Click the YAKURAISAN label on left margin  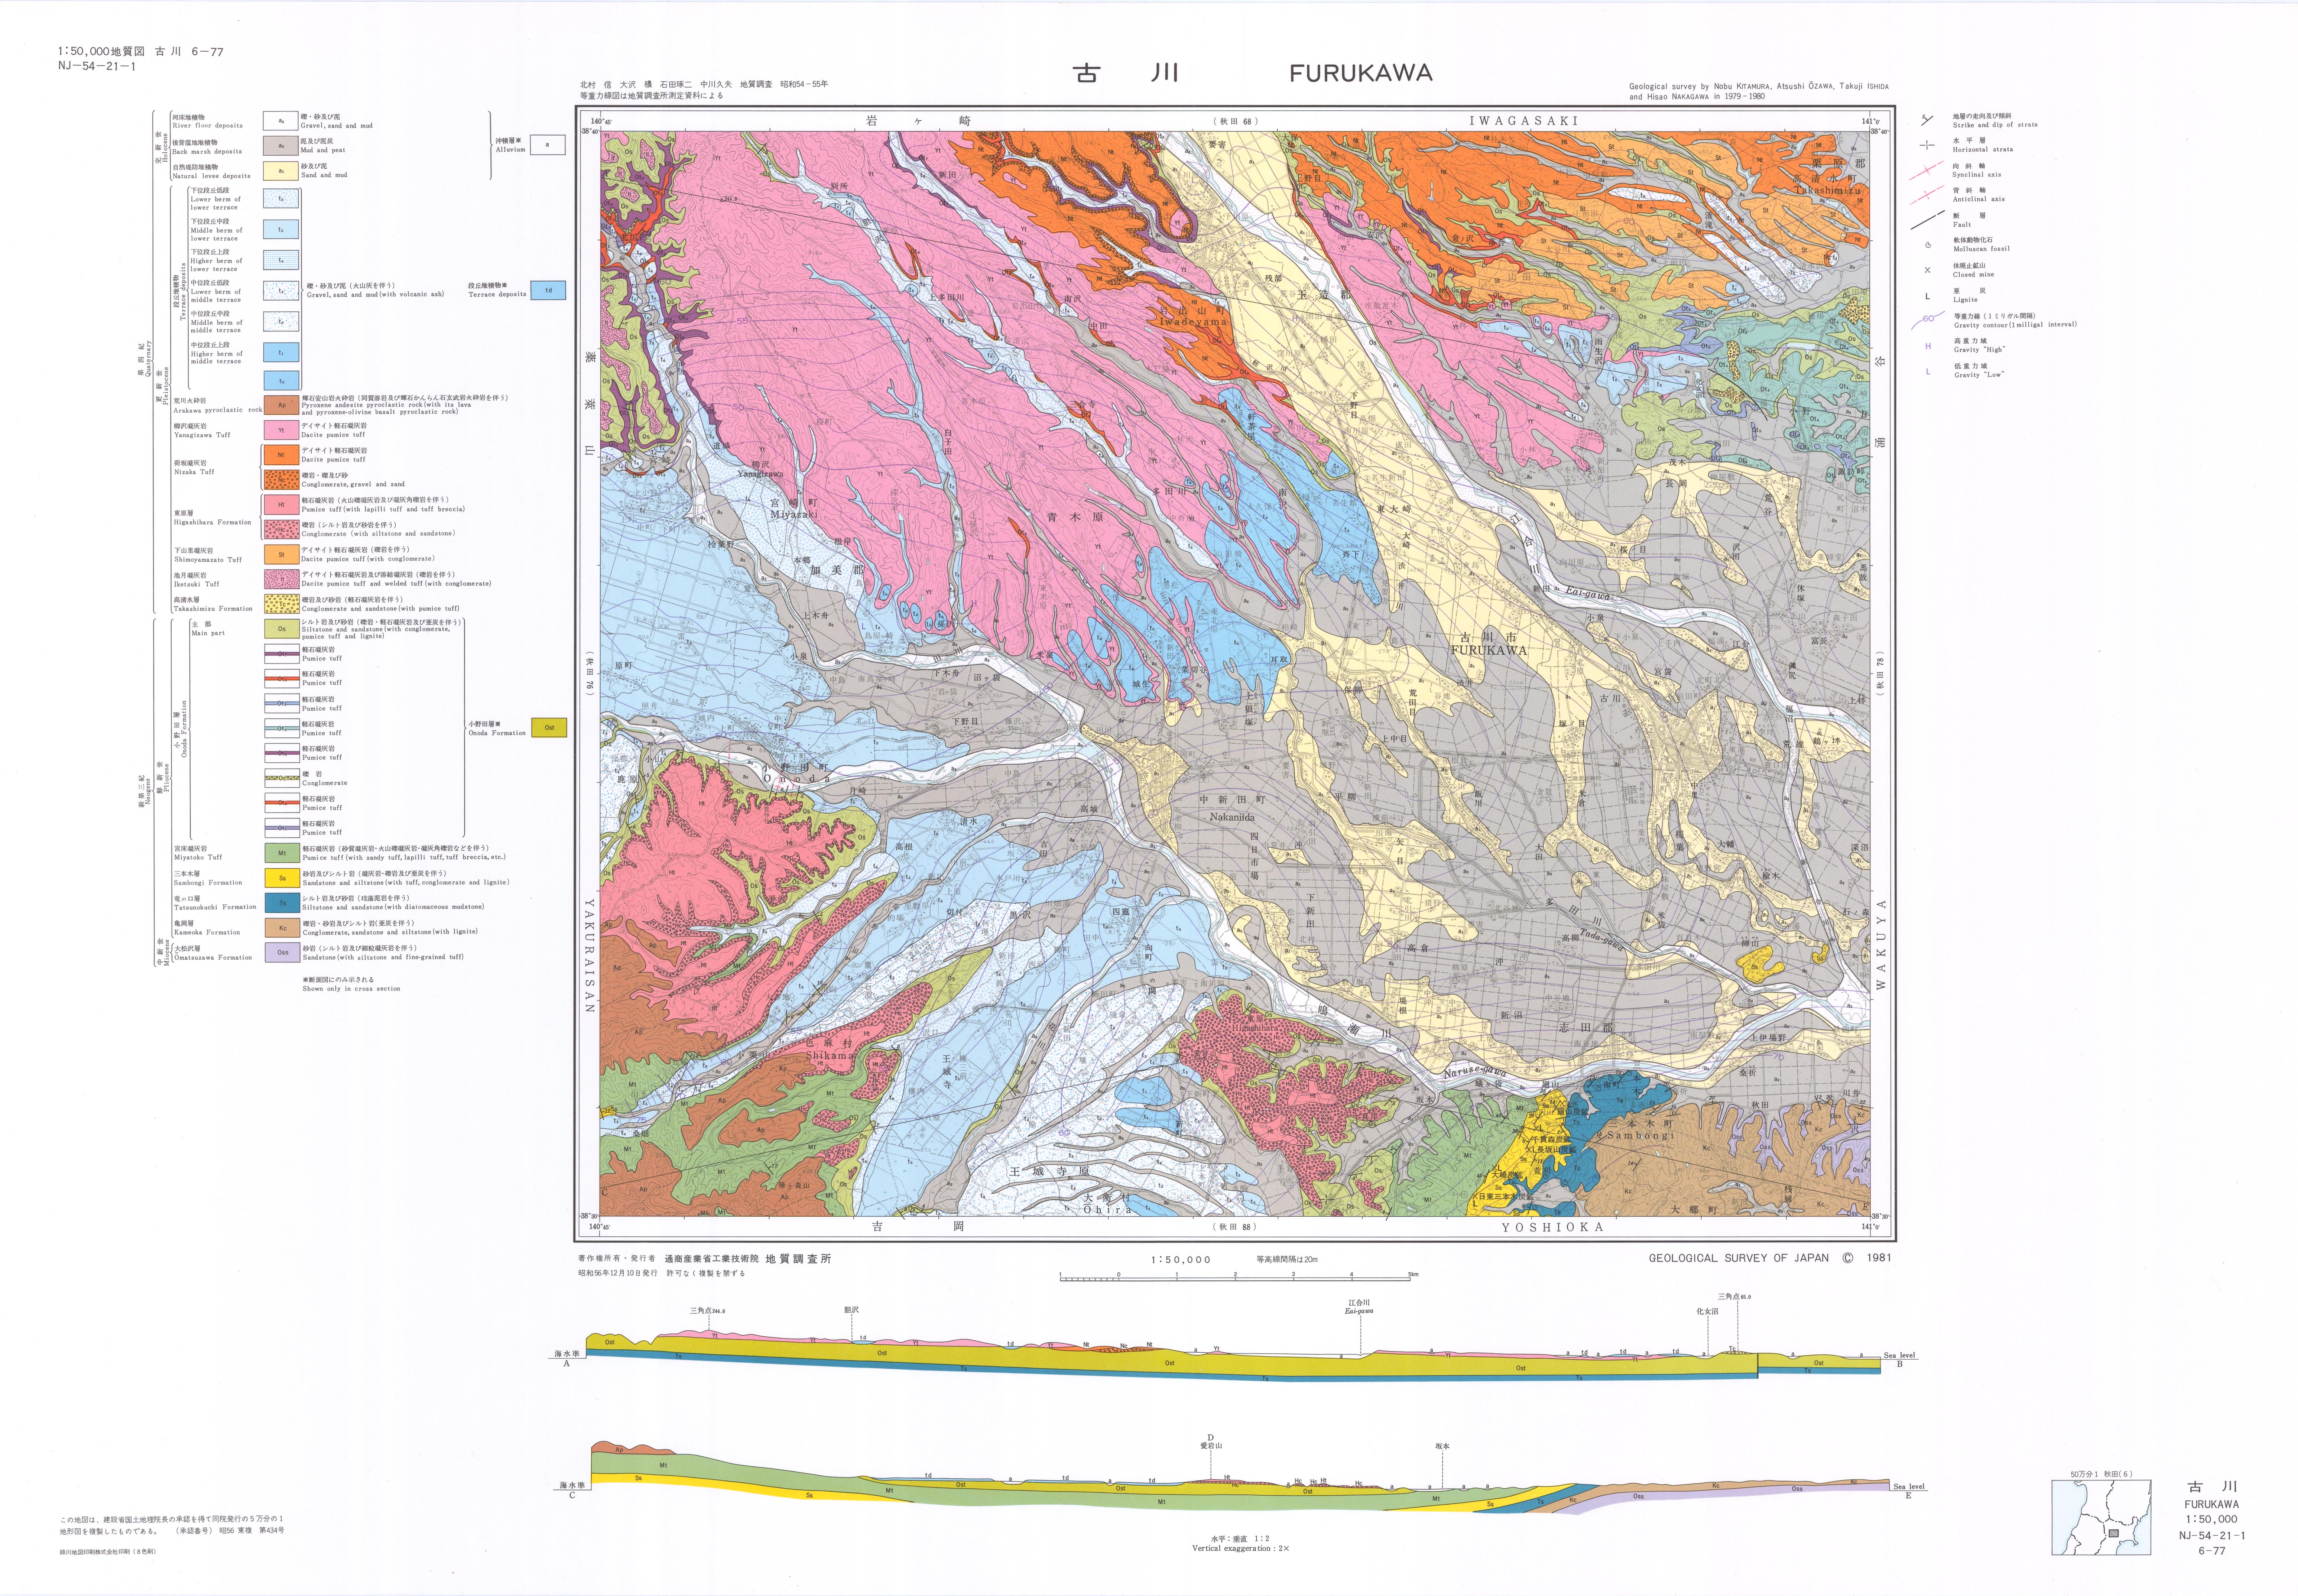point(589,955)
